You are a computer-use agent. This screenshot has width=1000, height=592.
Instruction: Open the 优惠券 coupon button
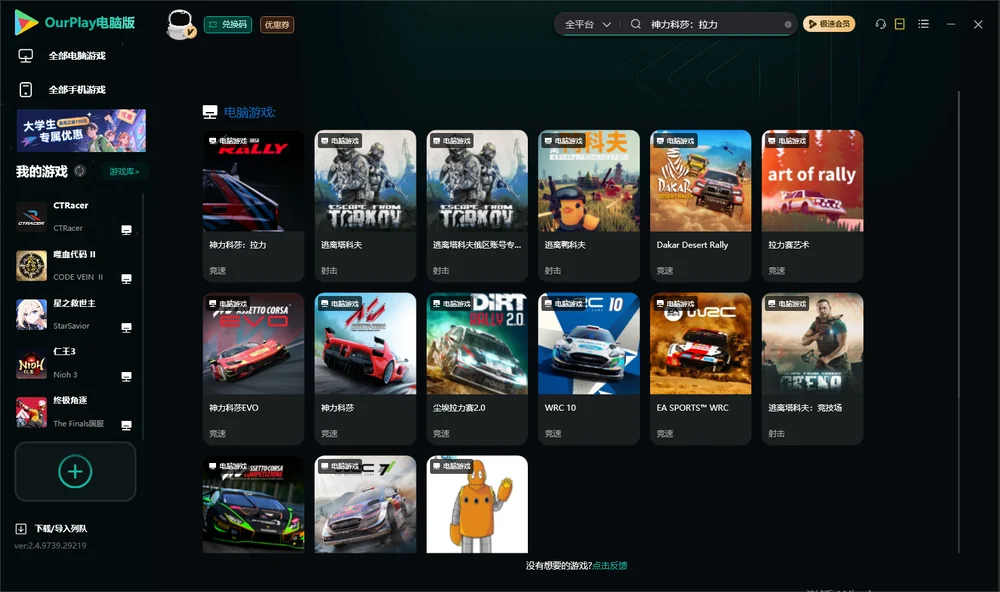point(277,25)
